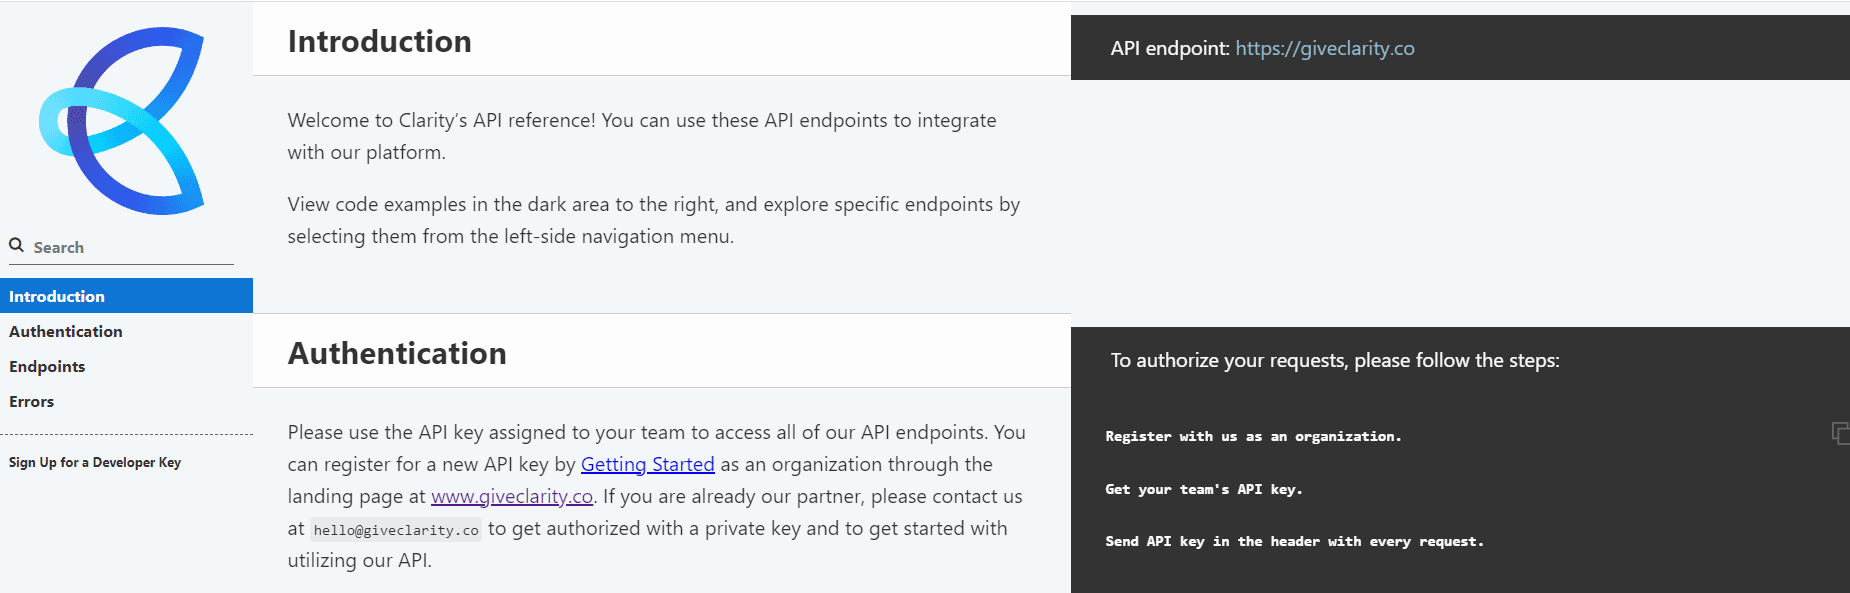
Task: Click the Clarity logo in the sidebar
Action: 122,120
